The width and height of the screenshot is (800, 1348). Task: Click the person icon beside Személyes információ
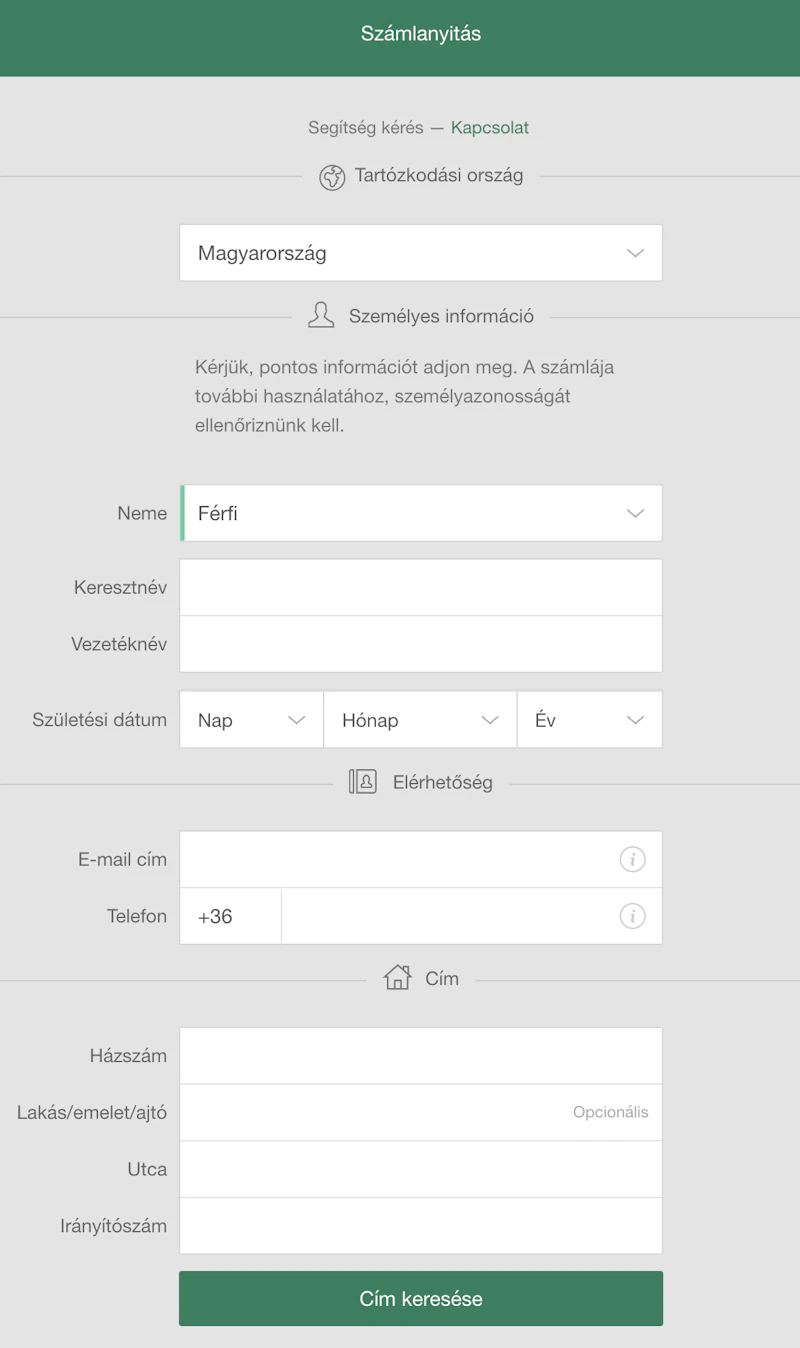tap(321, 316)
